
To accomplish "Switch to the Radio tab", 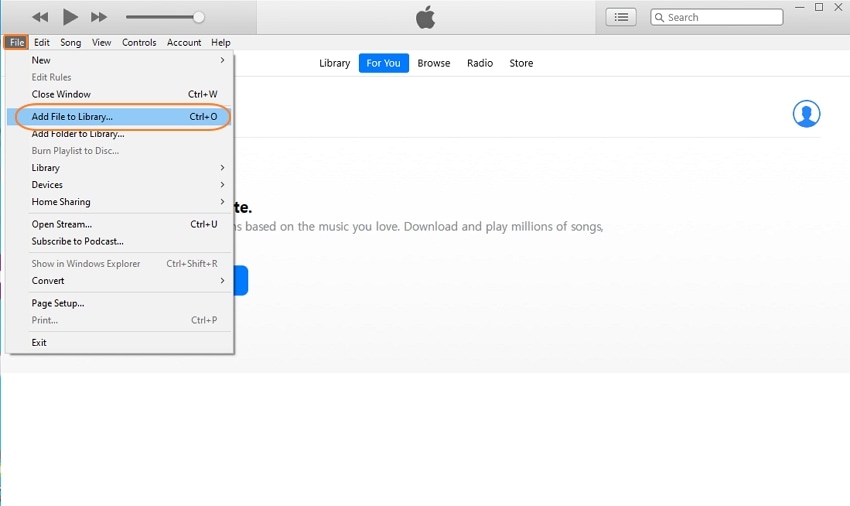I will [480, 63].
